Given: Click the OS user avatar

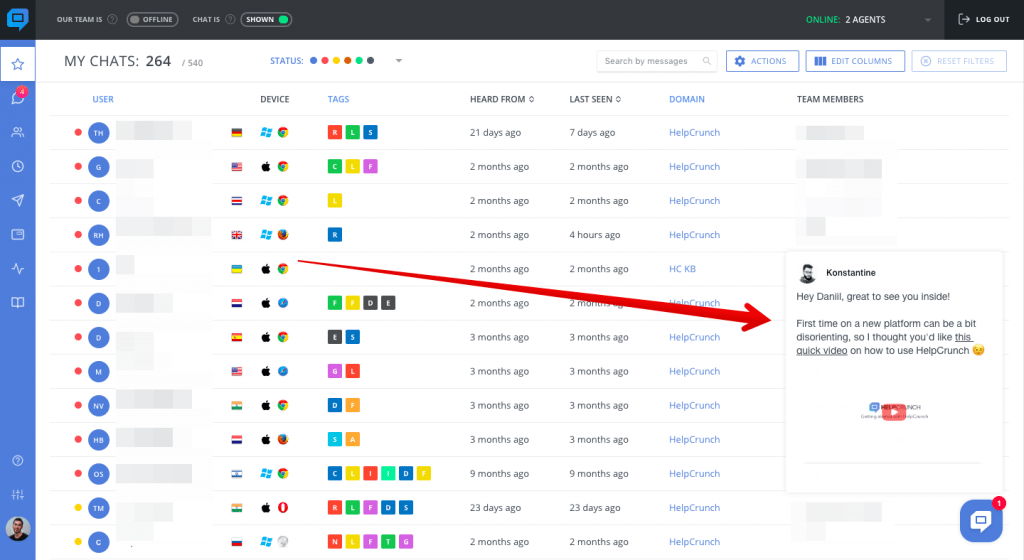Looking at the screenshot, I should coord(99,474).
